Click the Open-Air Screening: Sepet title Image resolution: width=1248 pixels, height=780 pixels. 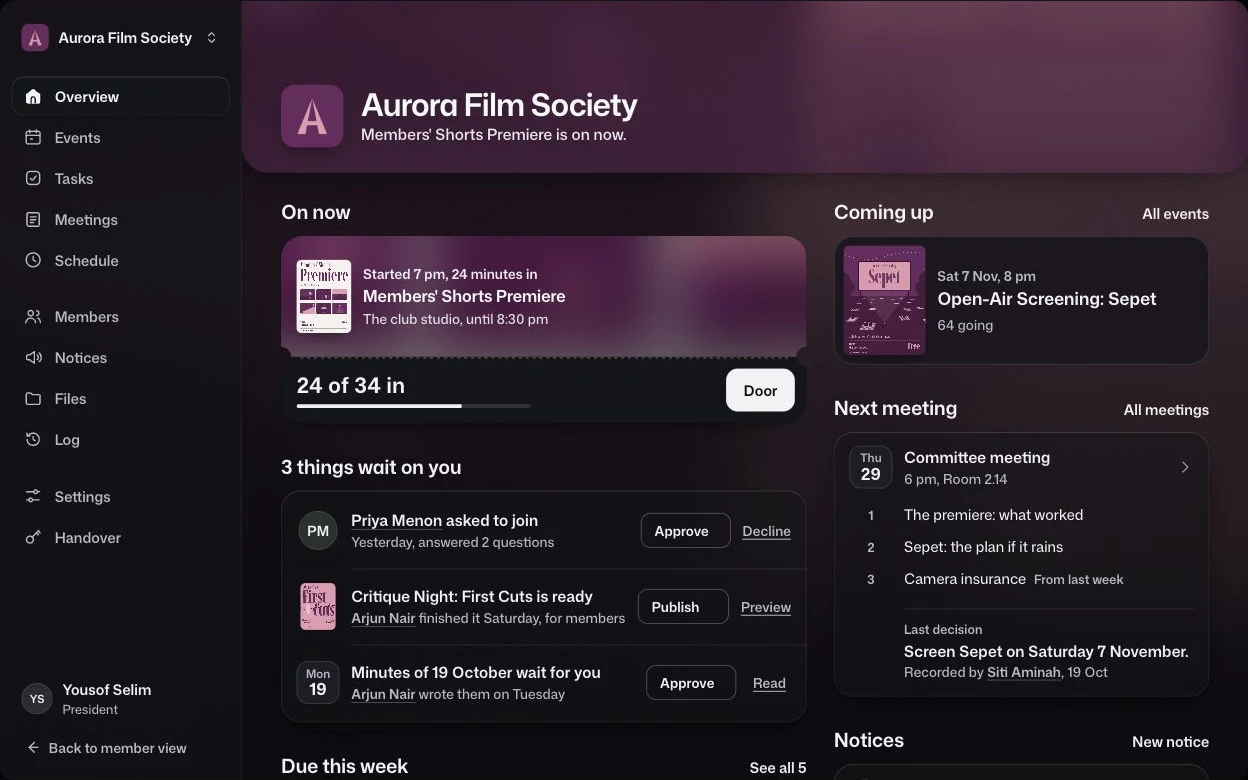pos(1047,299)
